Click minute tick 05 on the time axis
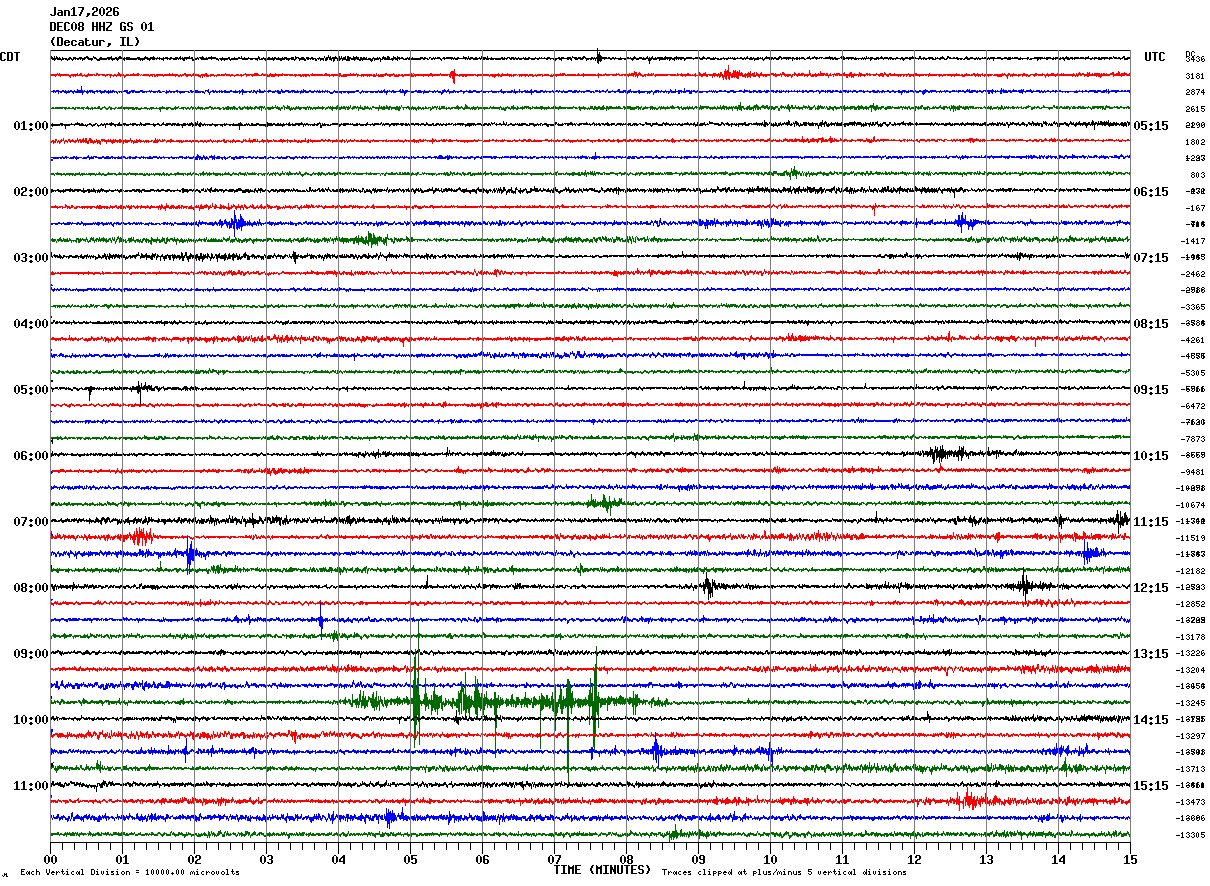This screenshot has width=1210, height=886. point(410,859)
